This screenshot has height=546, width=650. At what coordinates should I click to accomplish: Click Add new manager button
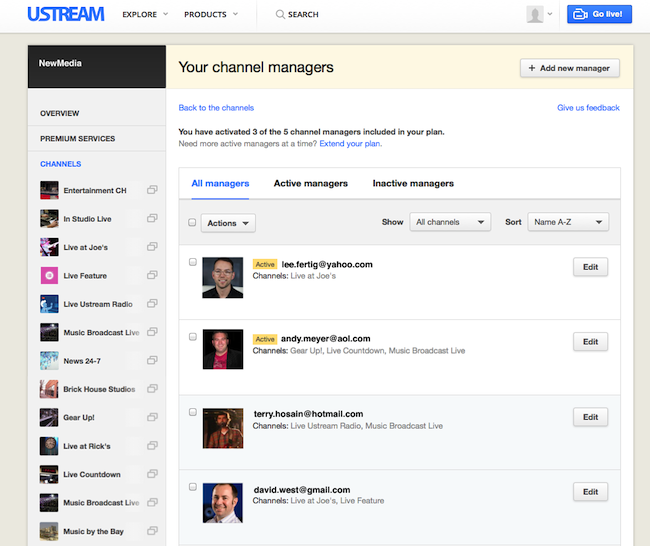tap(570, 68)
